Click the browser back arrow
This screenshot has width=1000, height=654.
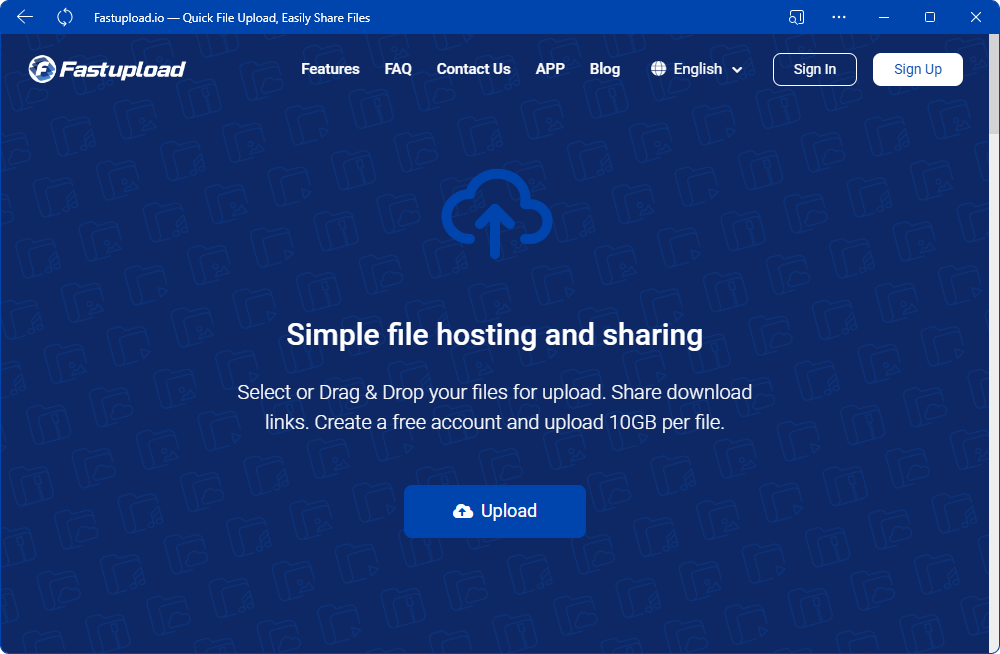[x=24, y=17]
